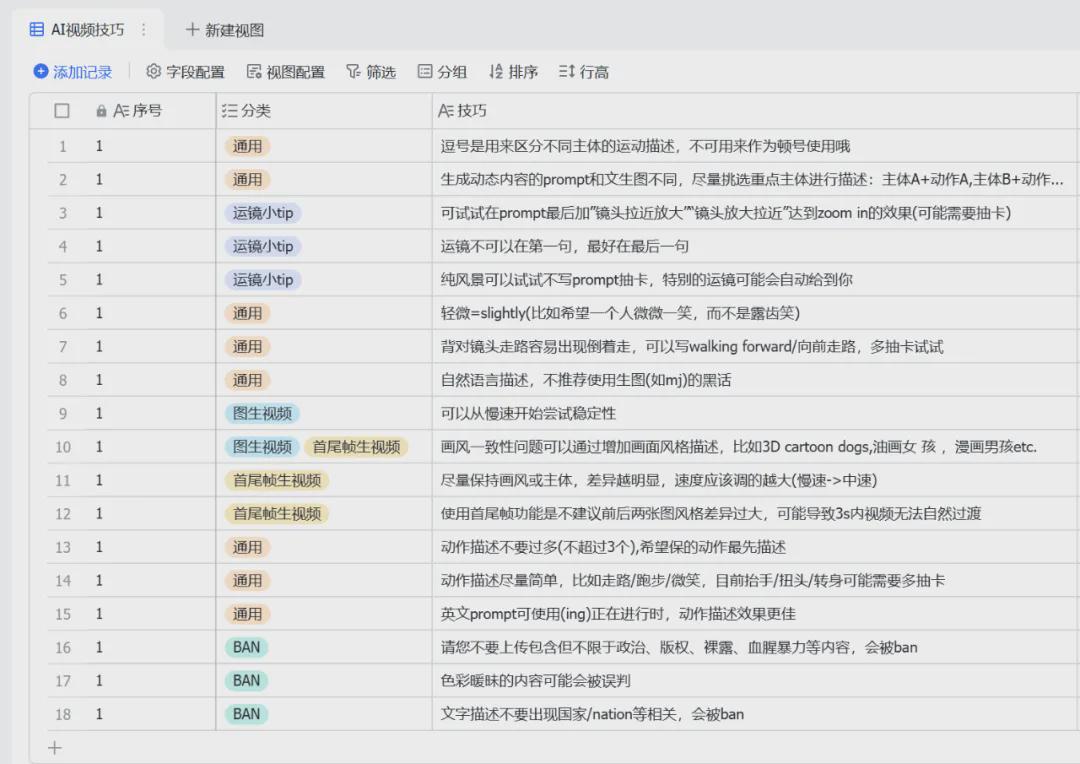1080x764 pixels.
Task: Select the 通用 tag in row 1
Action: [x=247, y=146]
